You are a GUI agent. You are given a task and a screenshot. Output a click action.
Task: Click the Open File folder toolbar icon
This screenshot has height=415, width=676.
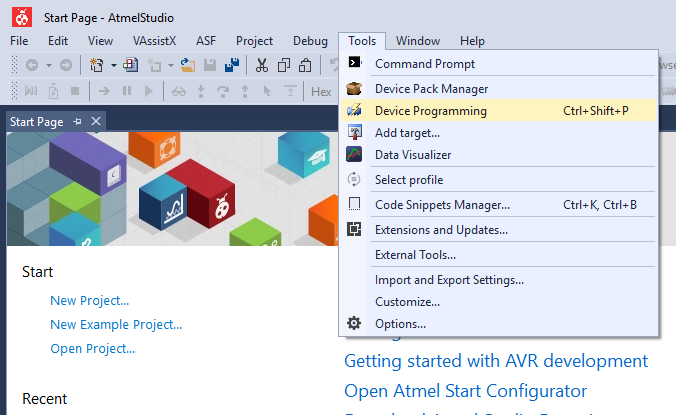[x=188, y=66]
